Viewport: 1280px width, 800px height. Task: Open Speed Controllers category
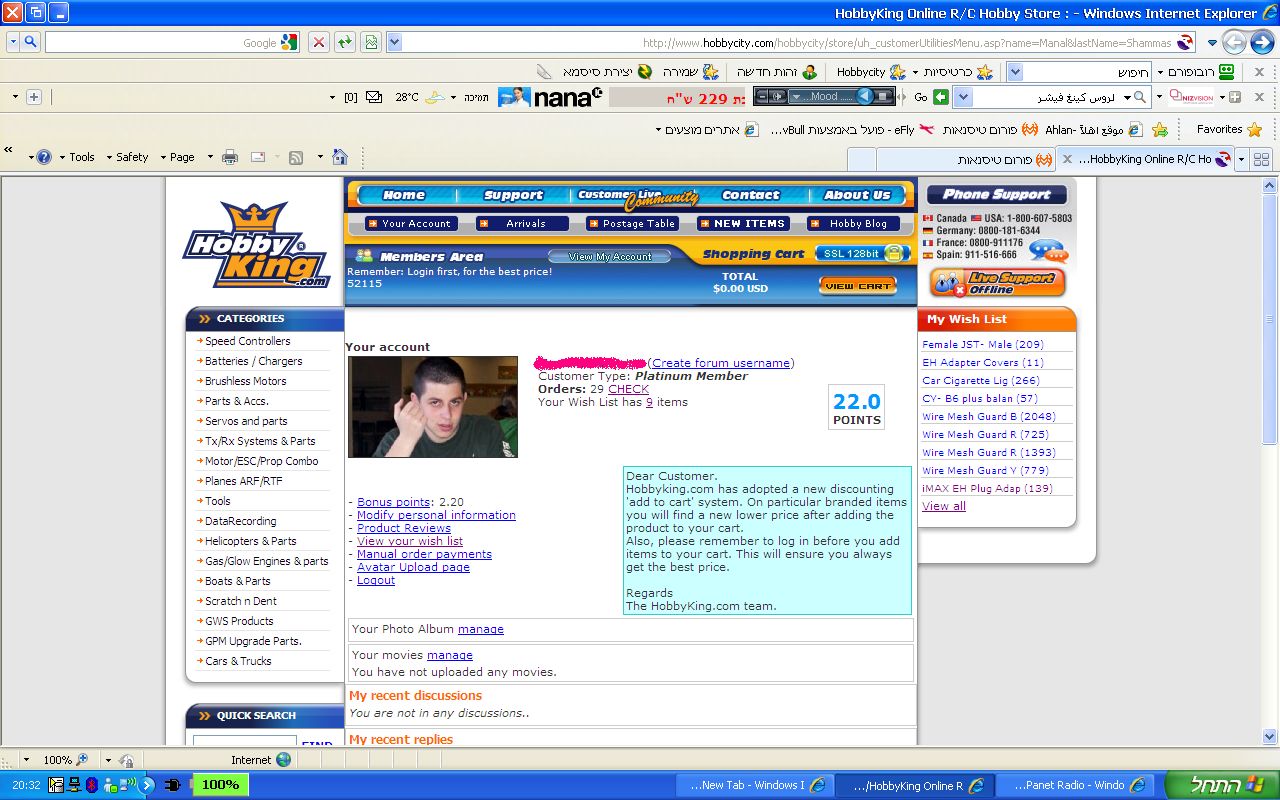point(248,341)
